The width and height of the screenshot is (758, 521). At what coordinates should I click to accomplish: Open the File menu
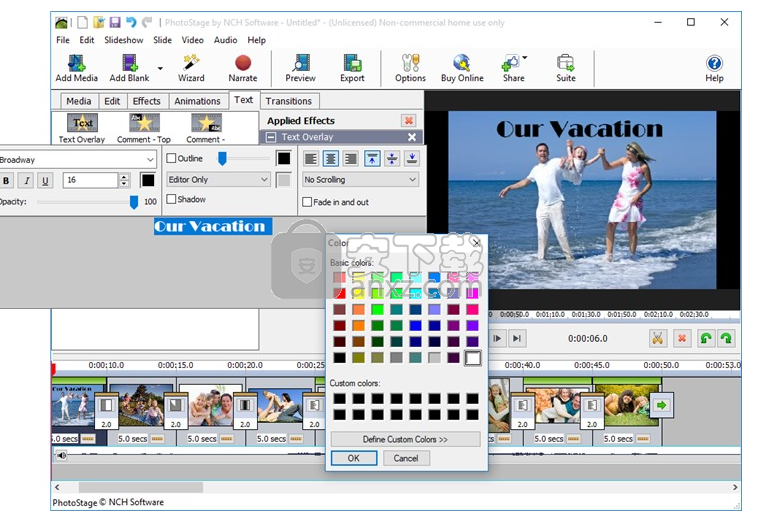coord(63,40)
